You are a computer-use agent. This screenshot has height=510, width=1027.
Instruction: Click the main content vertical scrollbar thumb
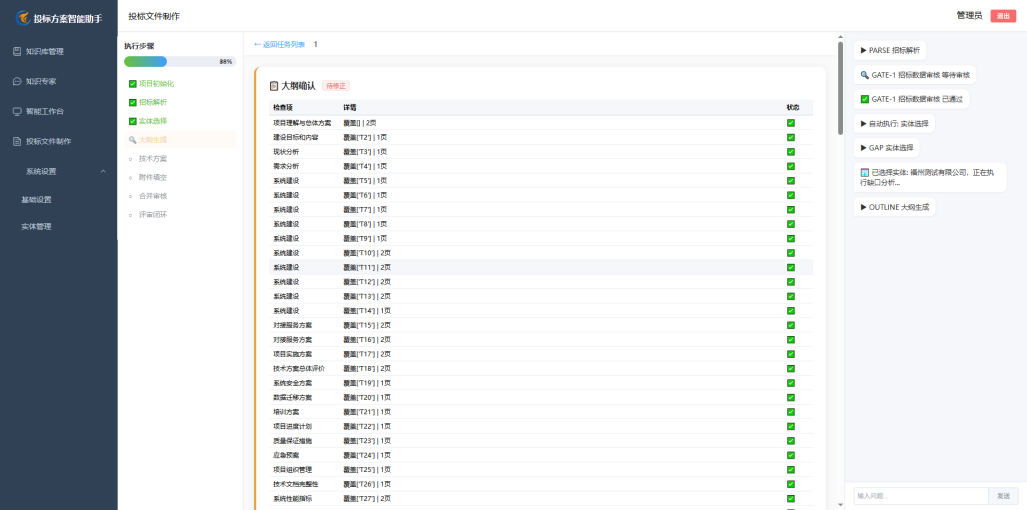pyautogui.click(x=840, y=88)
